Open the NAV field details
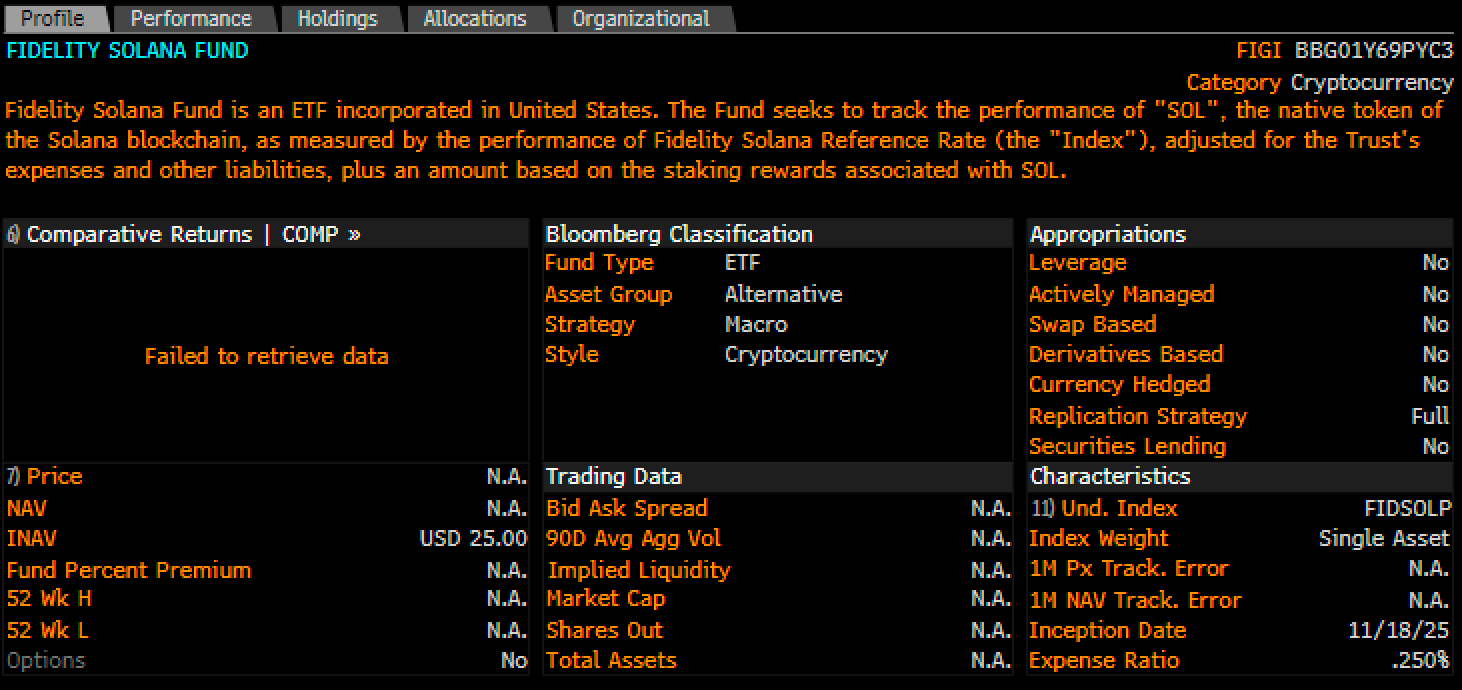 [x=26, y=508]
